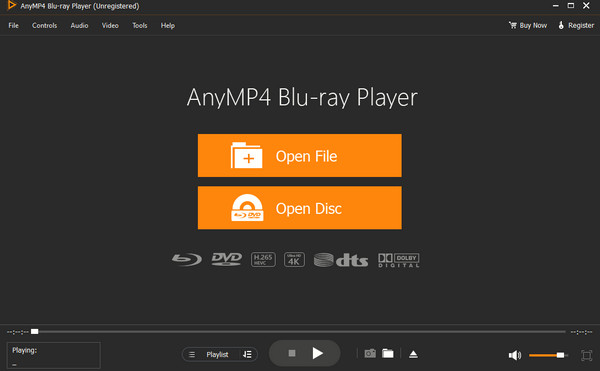Click the large Open Disc button
Screen dimensions: 600x371
coord(300,208)
